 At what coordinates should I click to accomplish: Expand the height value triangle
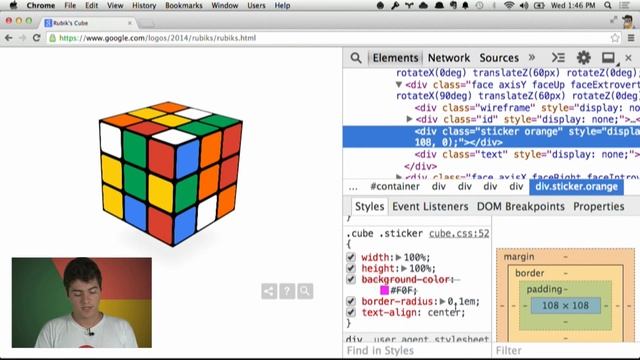pyautogui.click(x=404, y=269)
